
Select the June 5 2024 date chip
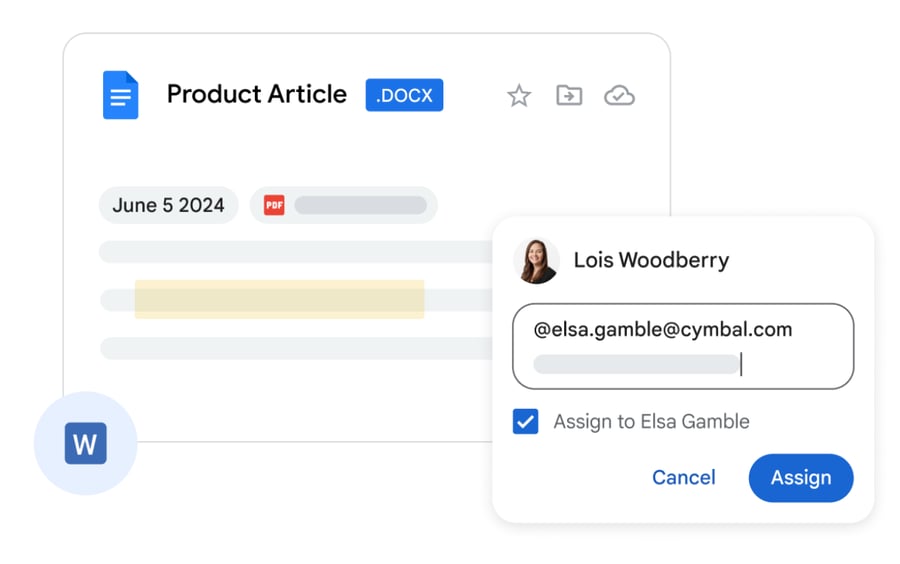tap(169, 205)
